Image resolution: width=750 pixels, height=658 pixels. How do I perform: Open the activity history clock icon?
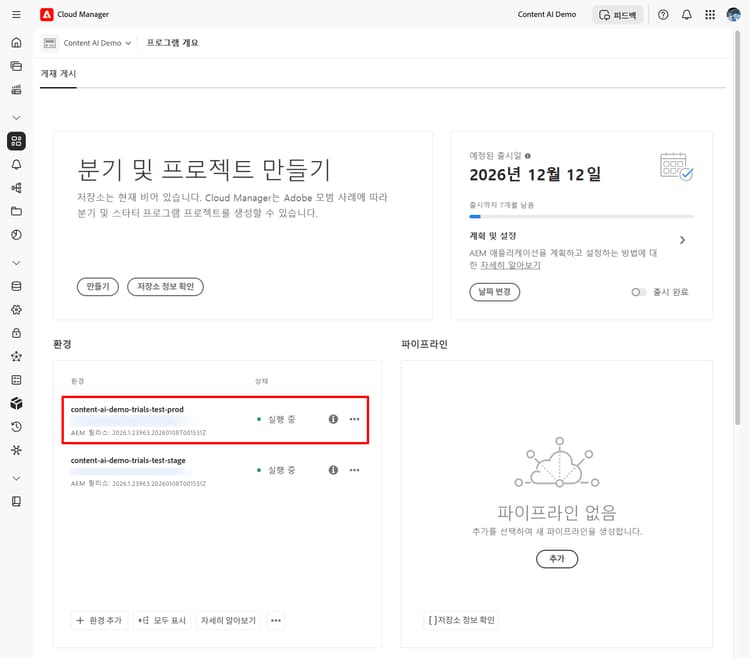tap(16, 427)
